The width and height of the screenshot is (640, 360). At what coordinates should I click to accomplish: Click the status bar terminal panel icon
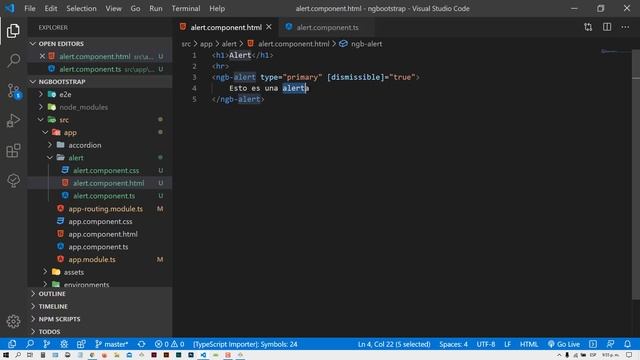click(x=593, y=344)
